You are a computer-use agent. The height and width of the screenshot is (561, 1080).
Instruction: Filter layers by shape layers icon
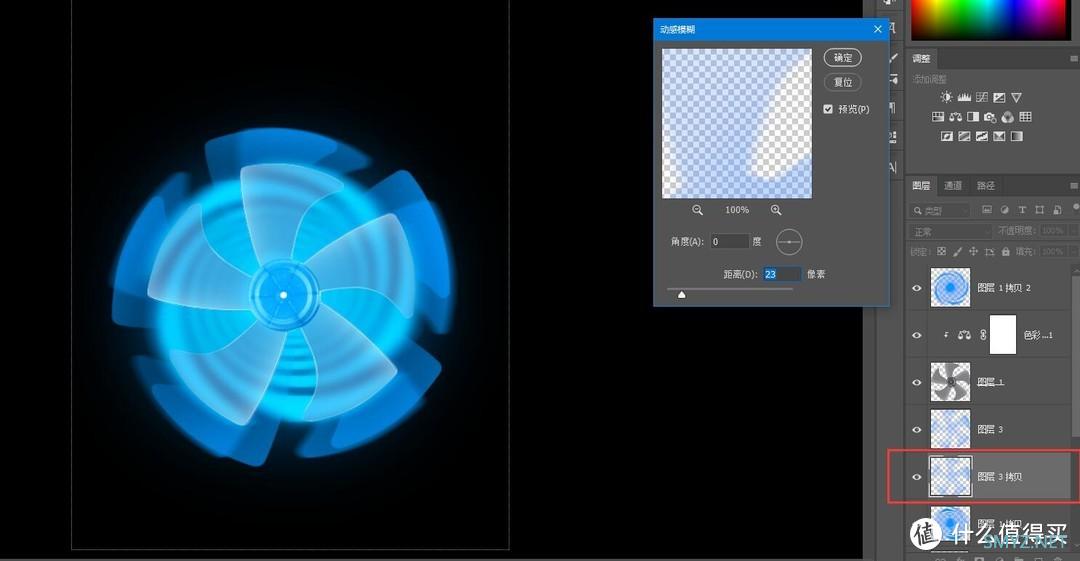[x=1039, y=210]
